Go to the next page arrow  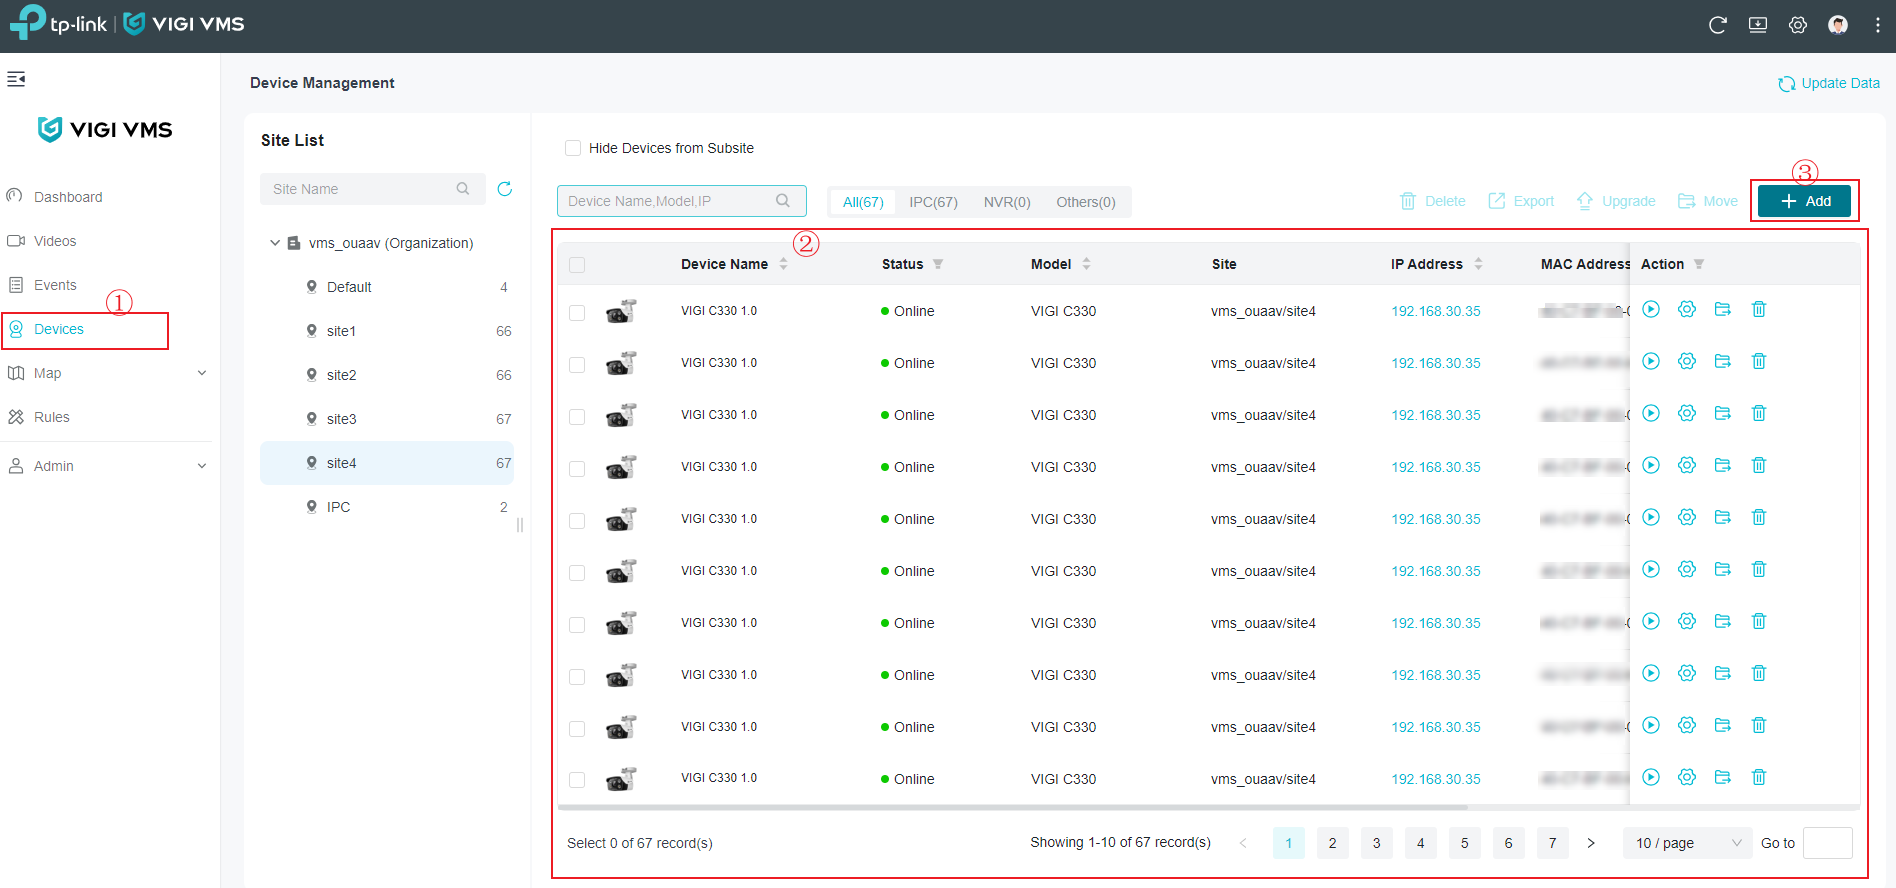1591,843
